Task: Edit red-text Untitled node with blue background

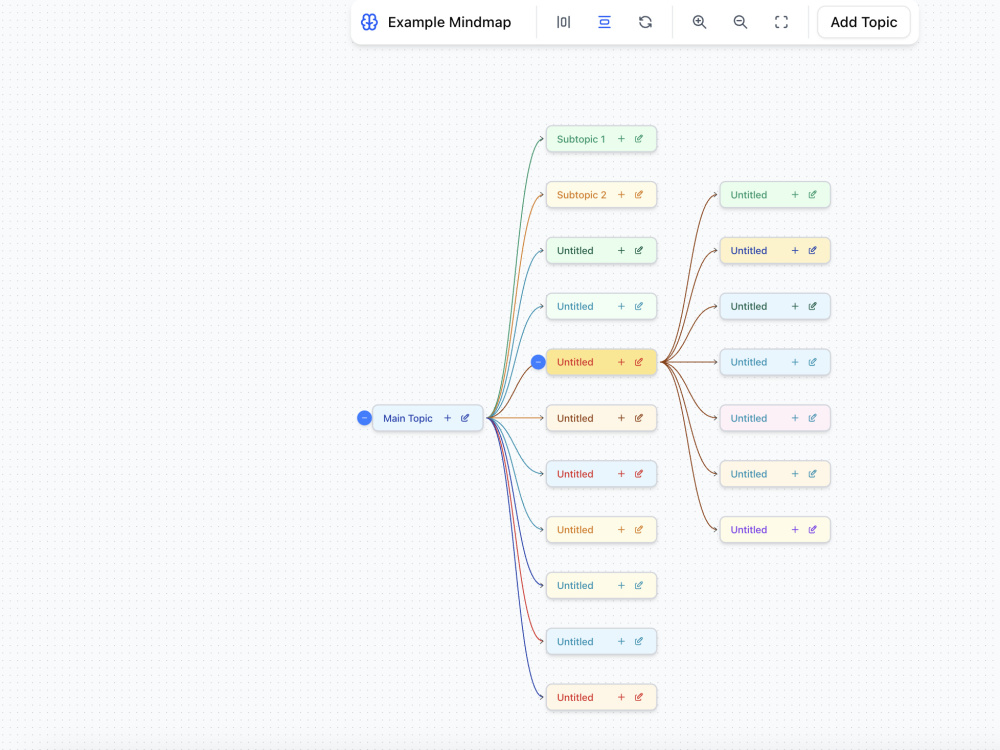Action: click(x=638, y=474)
